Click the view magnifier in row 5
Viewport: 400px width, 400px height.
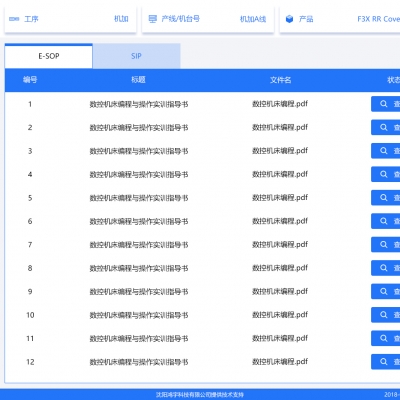pyautogui.click(x=384, y=198)
